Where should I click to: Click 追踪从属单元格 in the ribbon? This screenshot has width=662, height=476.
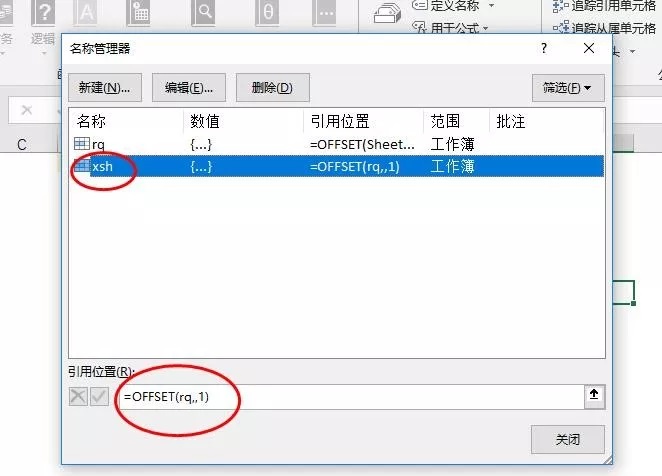(604, 28)
